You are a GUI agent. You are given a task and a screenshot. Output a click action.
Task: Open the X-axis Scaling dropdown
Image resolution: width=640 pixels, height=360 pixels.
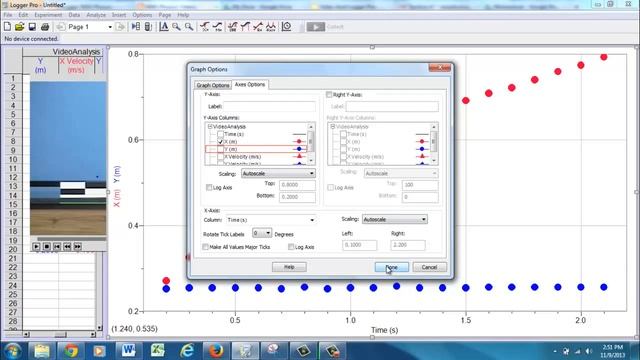[395, 220]
